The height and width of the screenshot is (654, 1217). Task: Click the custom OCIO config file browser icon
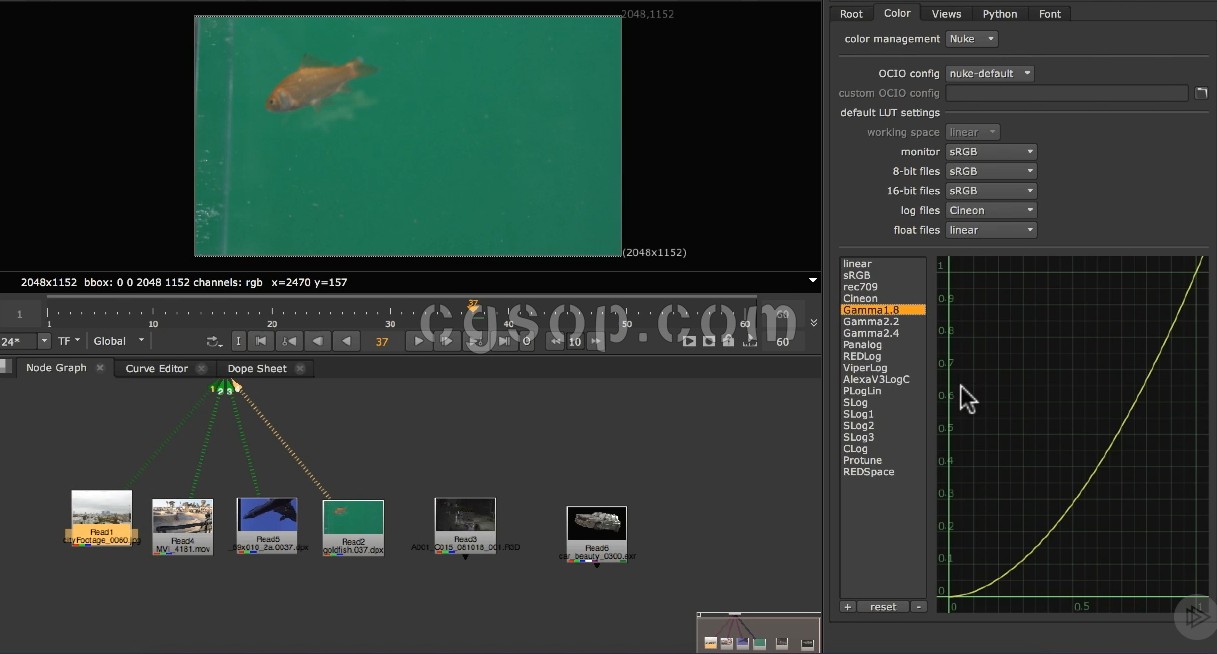[x=1201, y=93]
